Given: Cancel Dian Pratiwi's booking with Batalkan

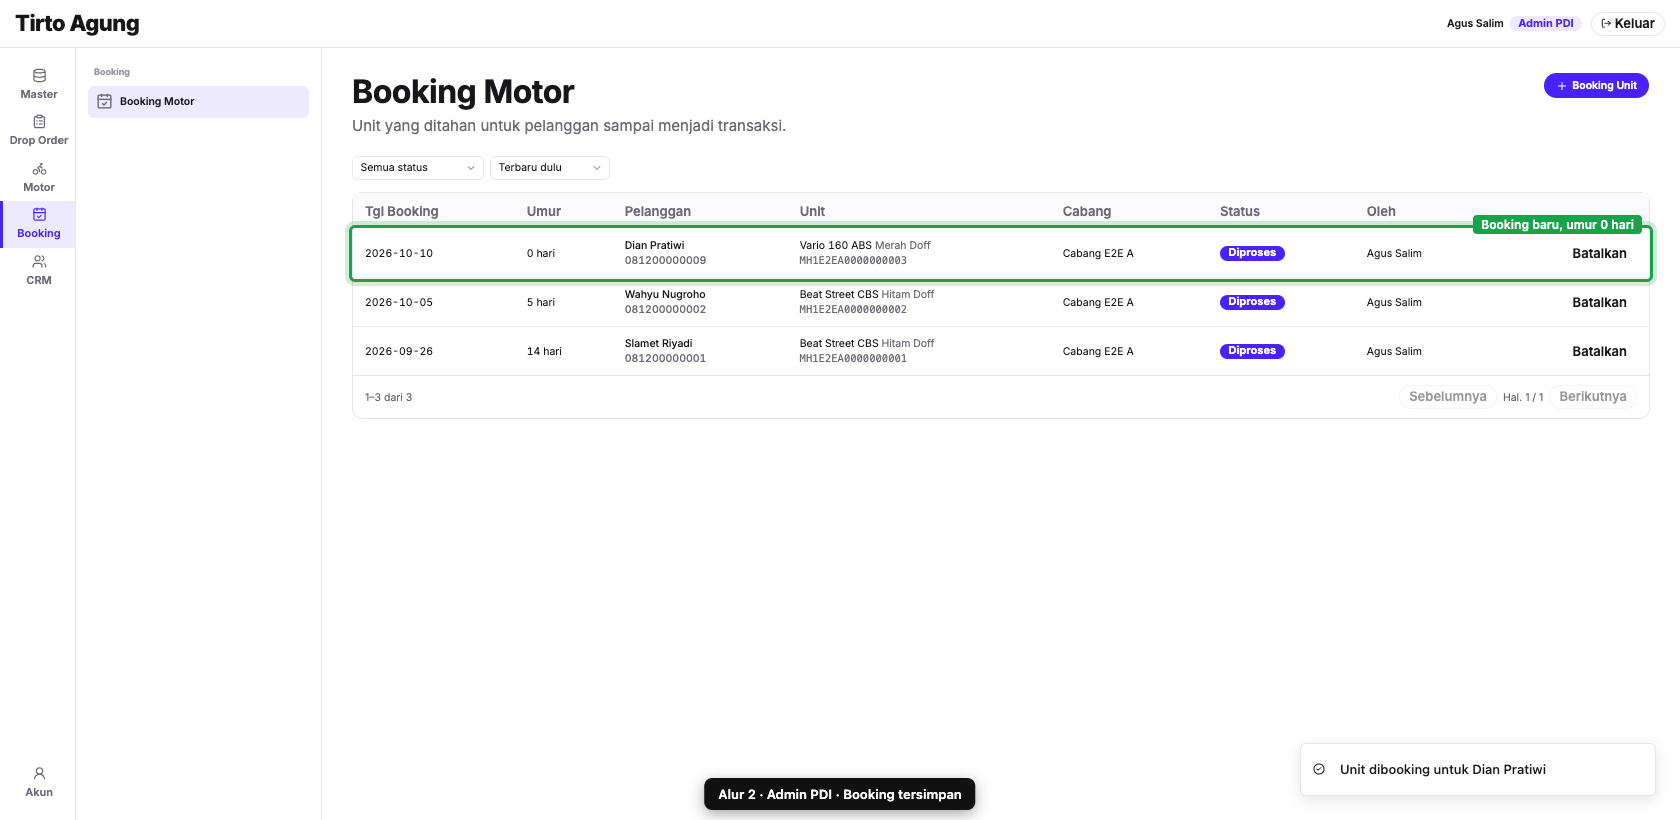Looking at the screenshot, I should coord(1599,254).
